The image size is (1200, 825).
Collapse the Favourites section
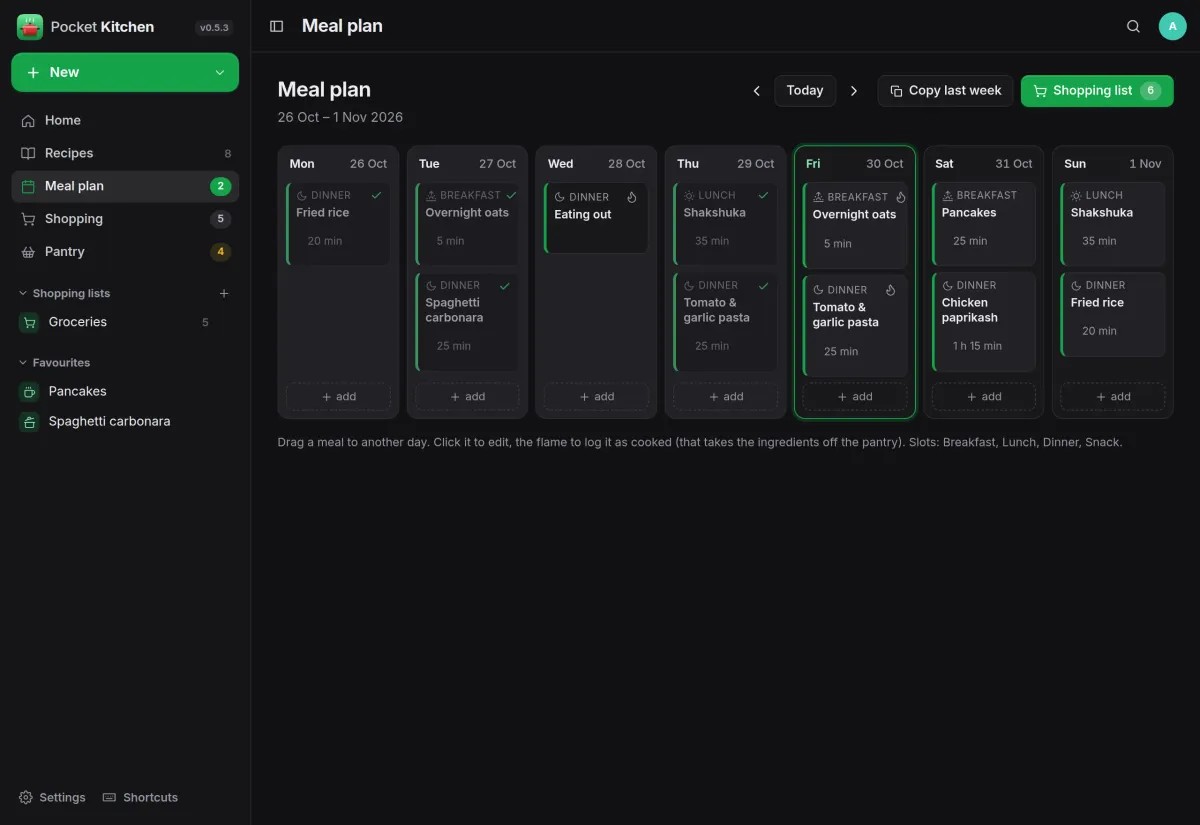tap(54, 363)
